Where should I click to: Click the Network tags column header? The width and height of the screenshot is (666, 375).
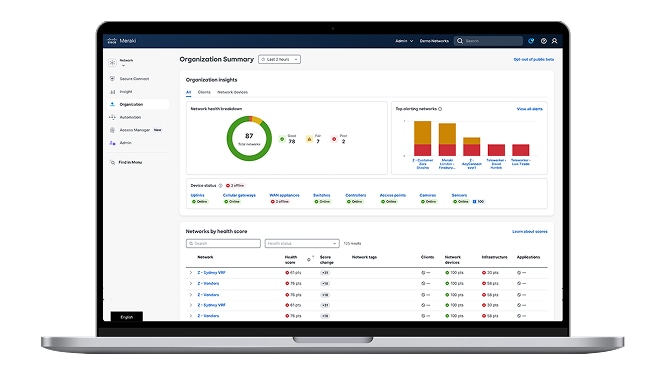click(364, 257)
